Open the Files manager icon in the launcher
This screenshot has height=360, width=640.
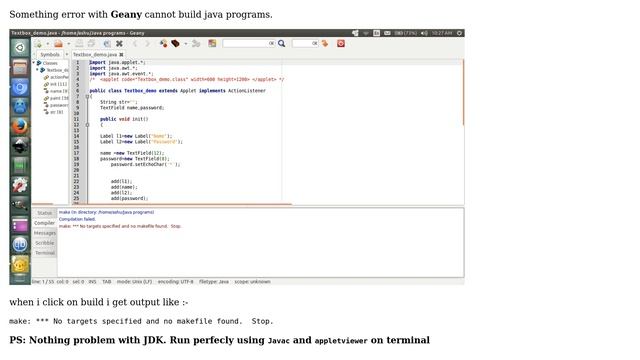pos(20,67)
